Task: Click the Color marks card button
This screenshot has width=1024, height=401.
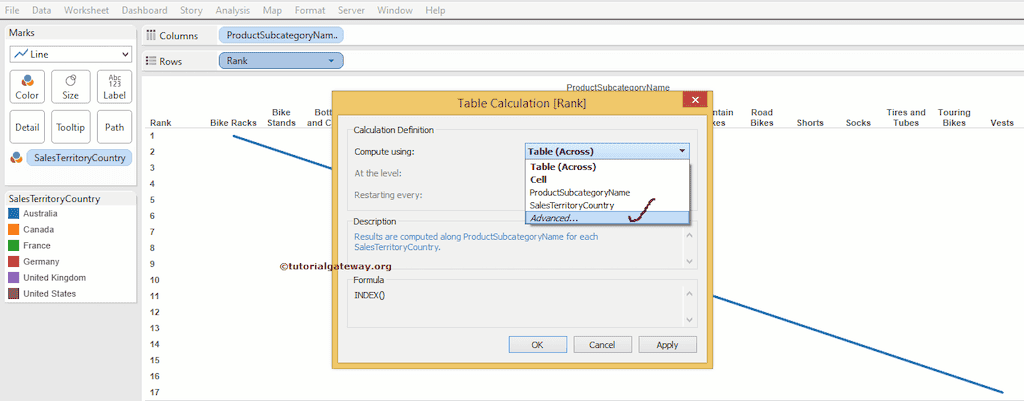Action: point(27,88)
